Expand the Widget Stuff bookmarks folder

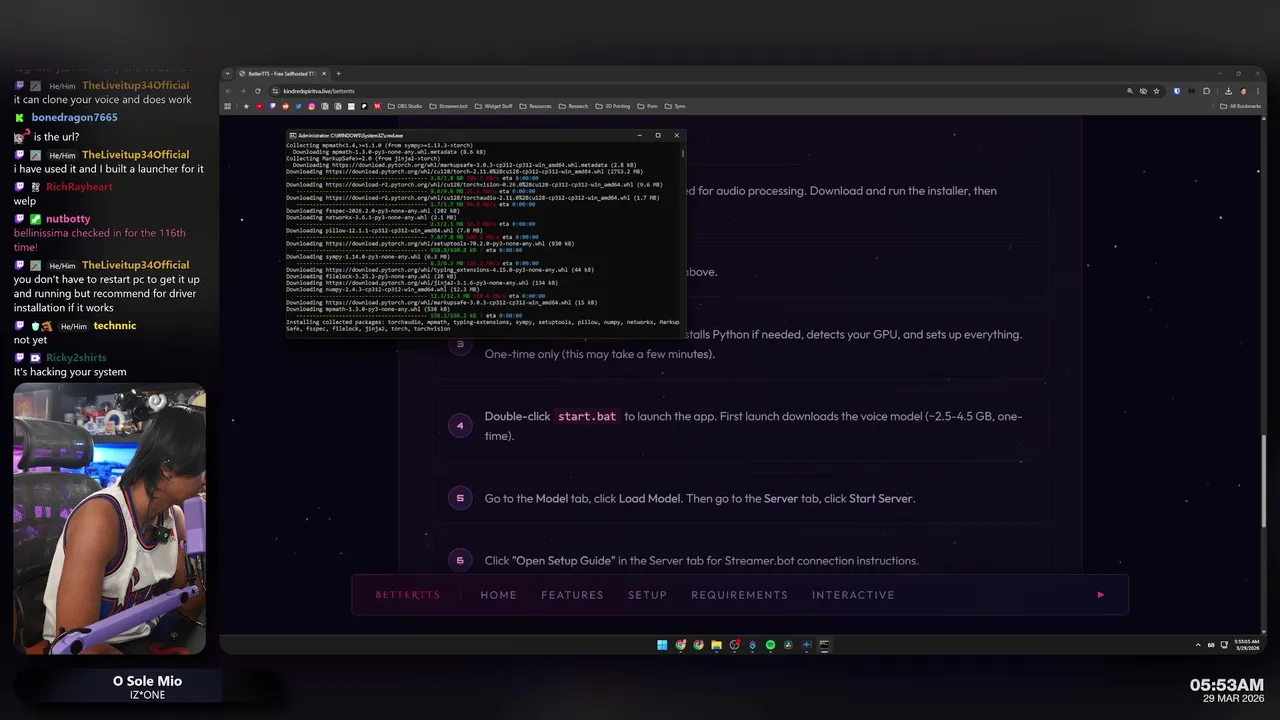(x=494, y=106)
